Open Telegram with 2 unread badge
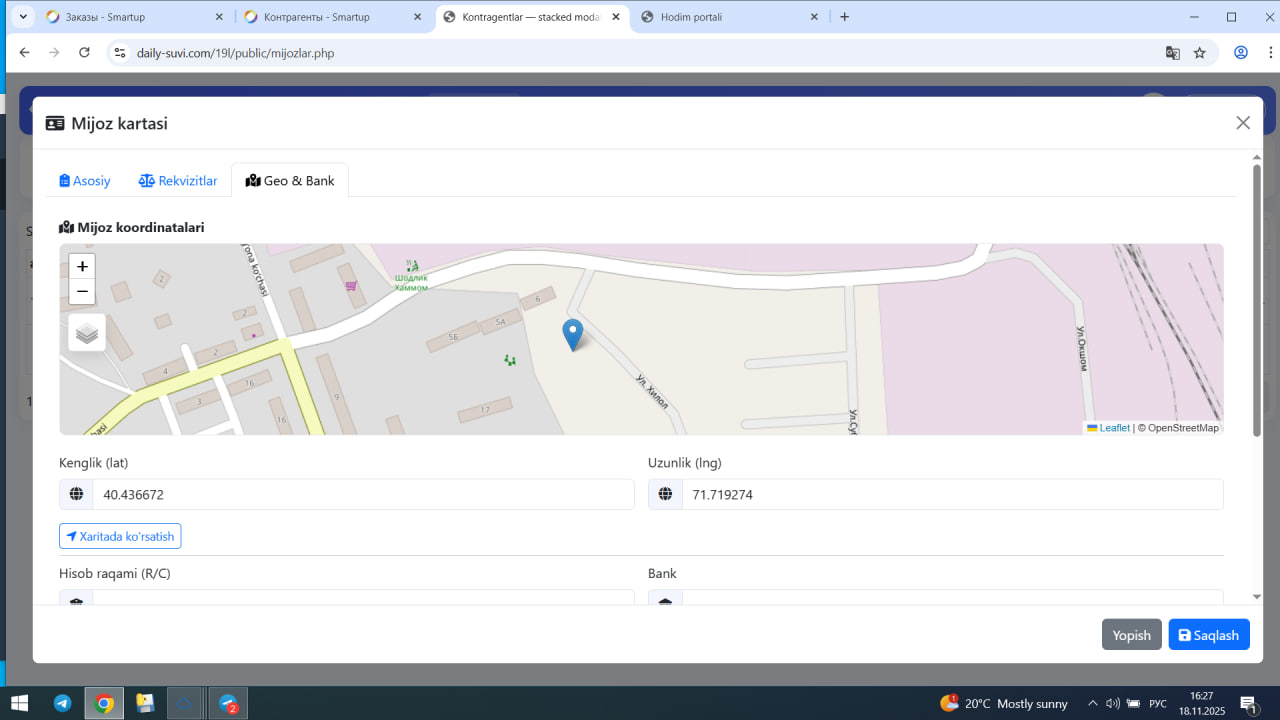 (228, 703)
